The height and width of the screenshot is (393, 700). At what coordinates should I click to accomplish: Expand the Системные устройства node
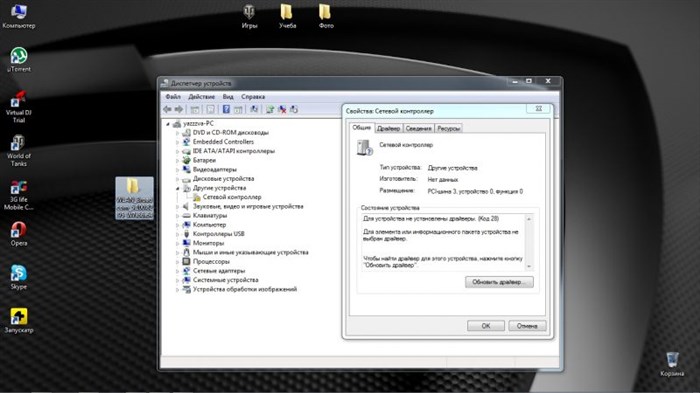(178, 280)
